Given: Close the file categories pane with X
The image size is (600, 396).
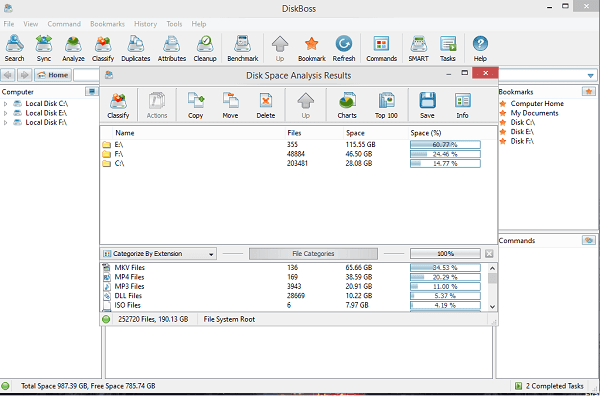Looking at the screenshot, I should pos(489,254).
